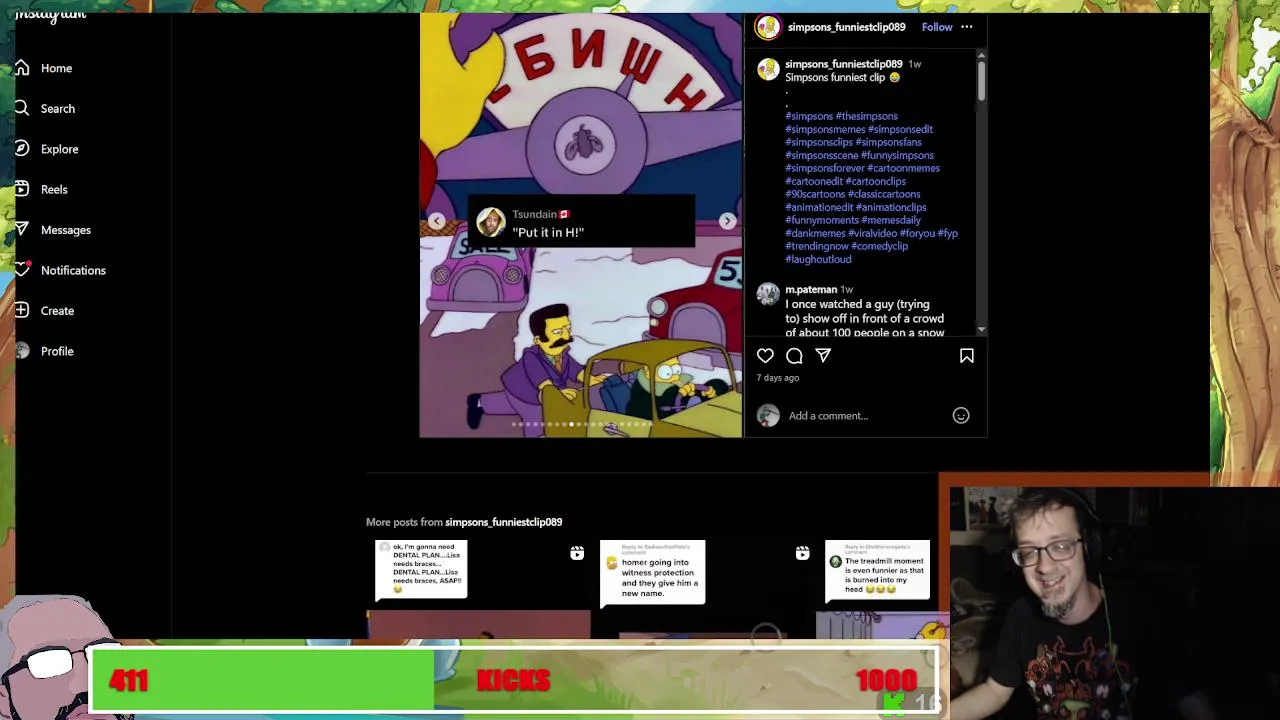Open the witness protection post thumbnail
The height and width of the screenshot is (720, 1280).
pos(703,589)
